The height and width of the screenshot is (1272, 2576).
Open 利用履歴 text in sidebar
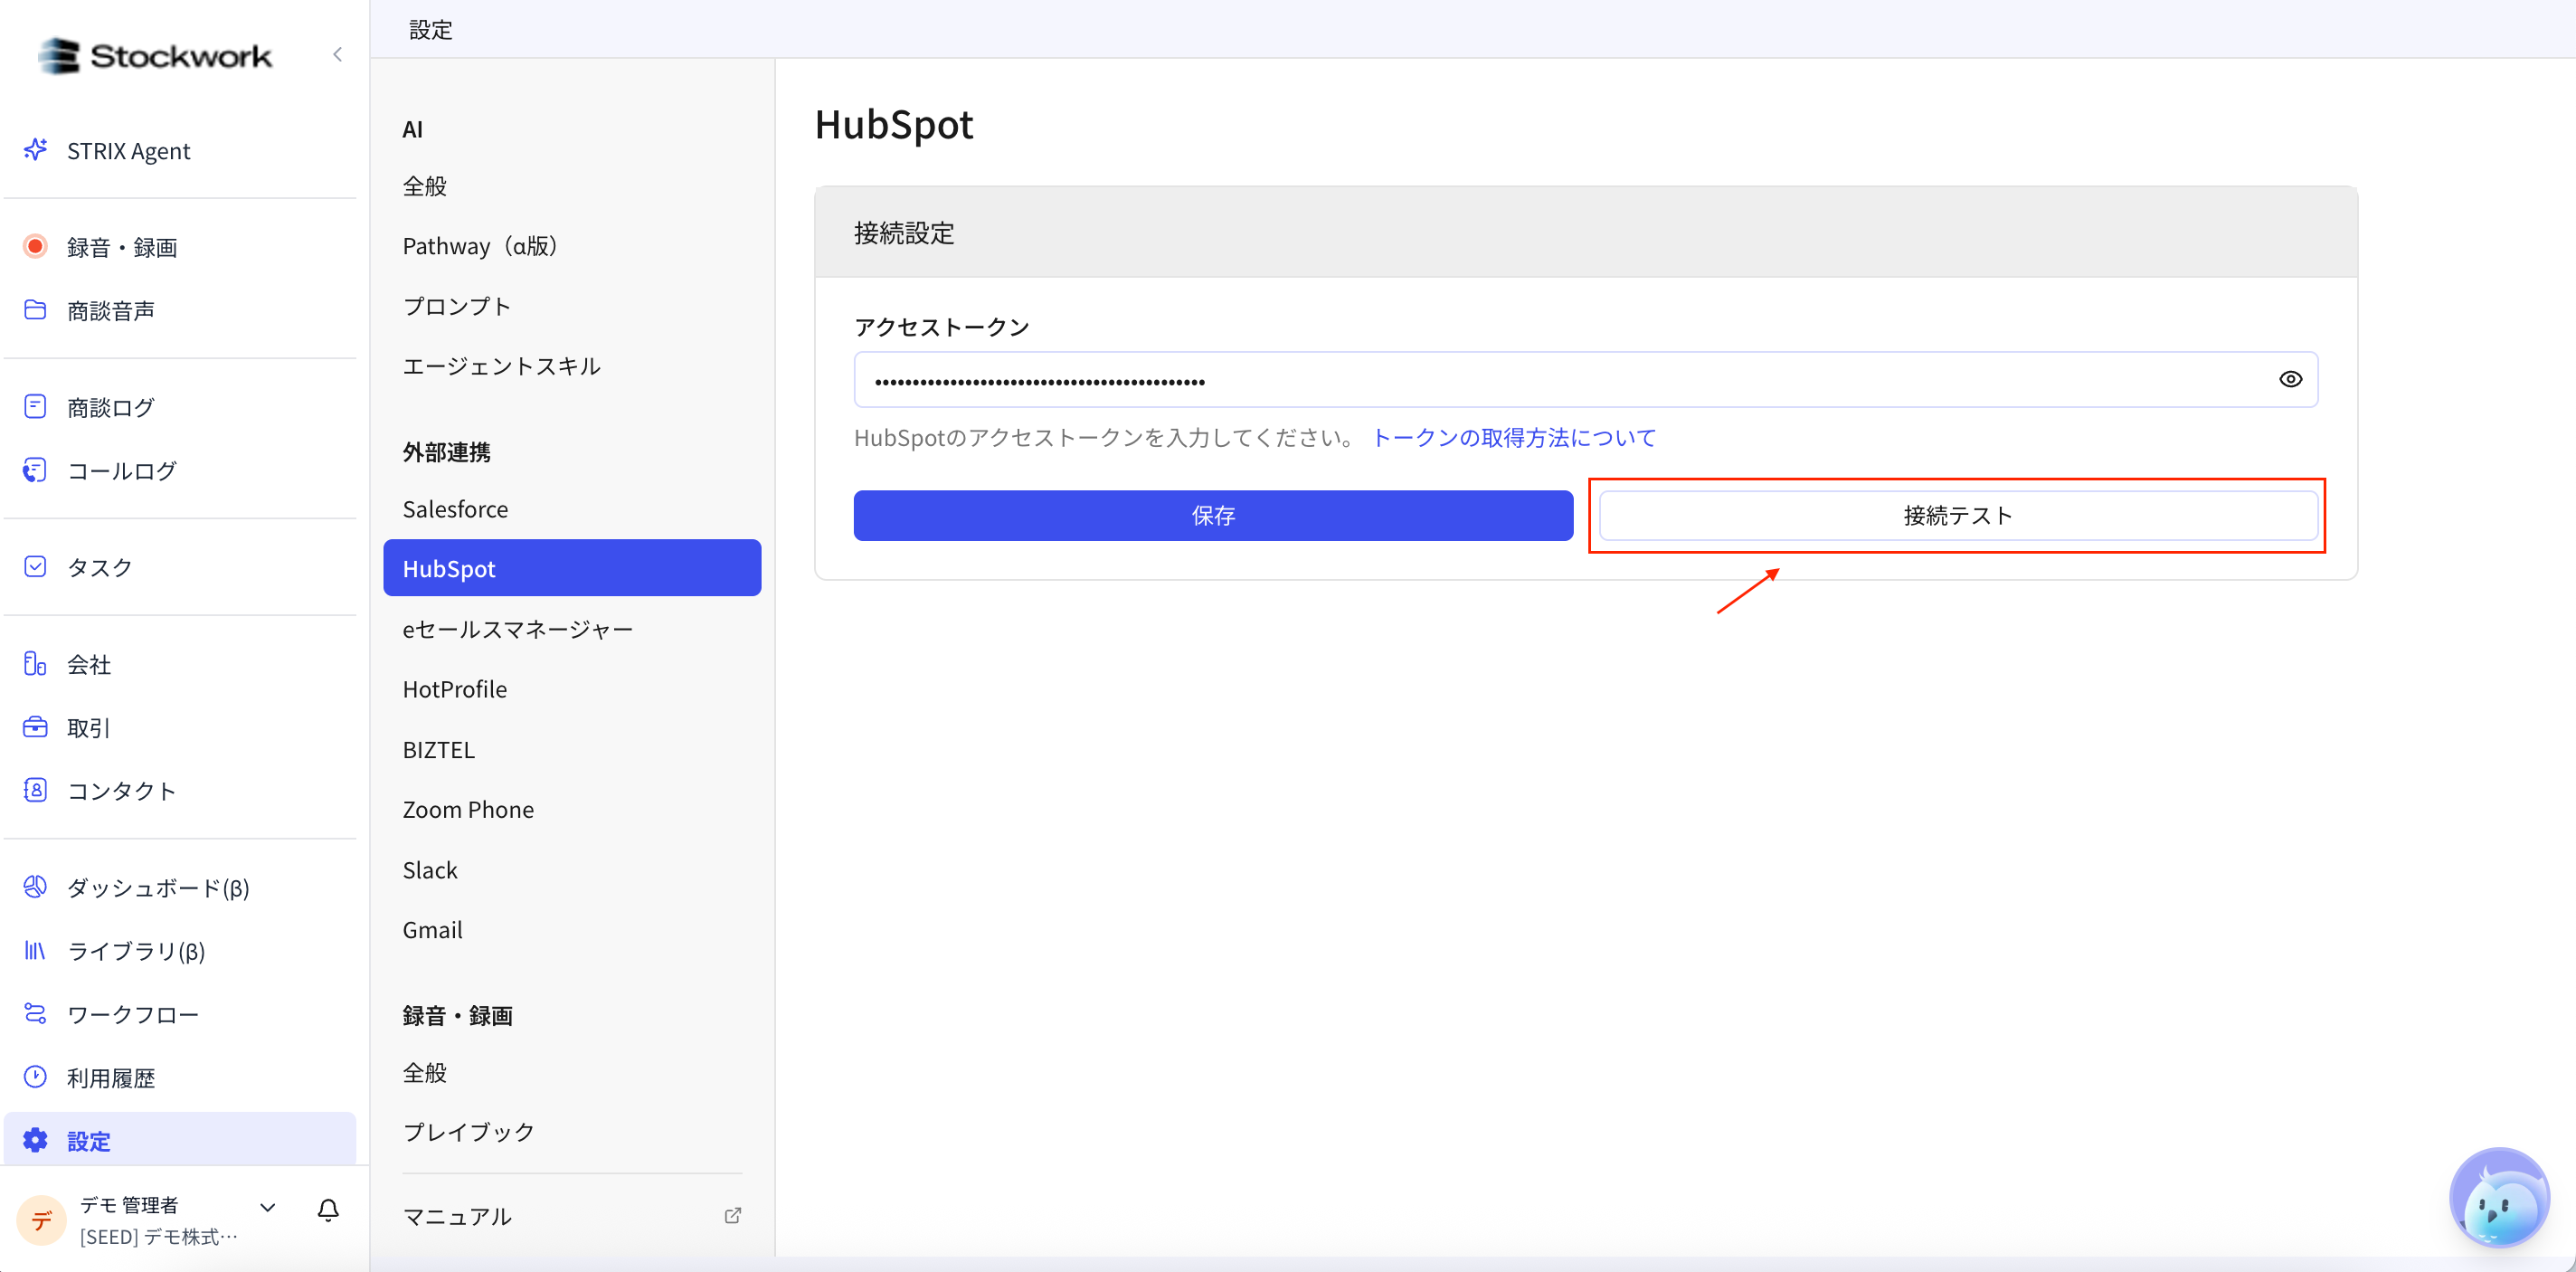tap(111, 1078)
